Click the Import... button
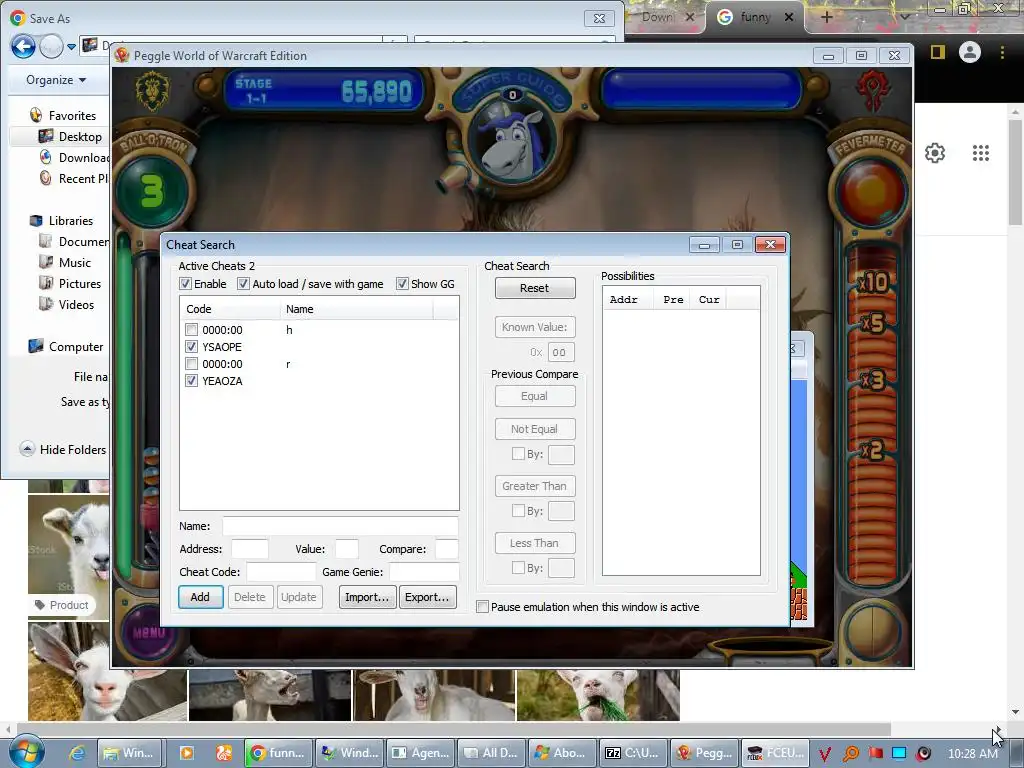Viewport: 1024px width, 768px height. click(367, 597)
